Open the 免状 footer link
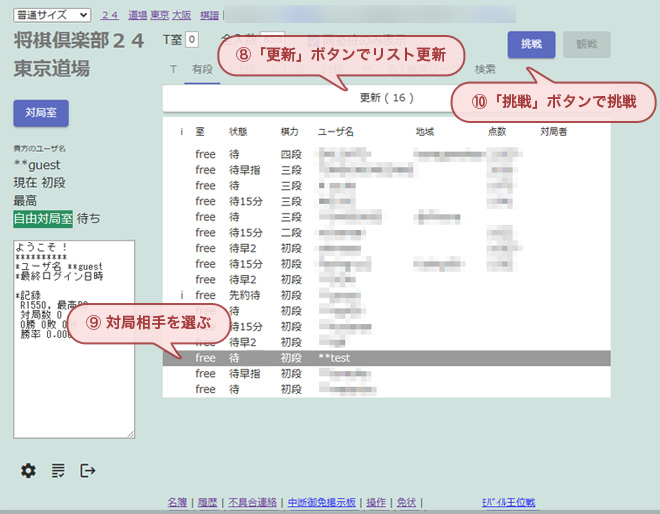This screenshot has width=660, height=514. (406, 502)
